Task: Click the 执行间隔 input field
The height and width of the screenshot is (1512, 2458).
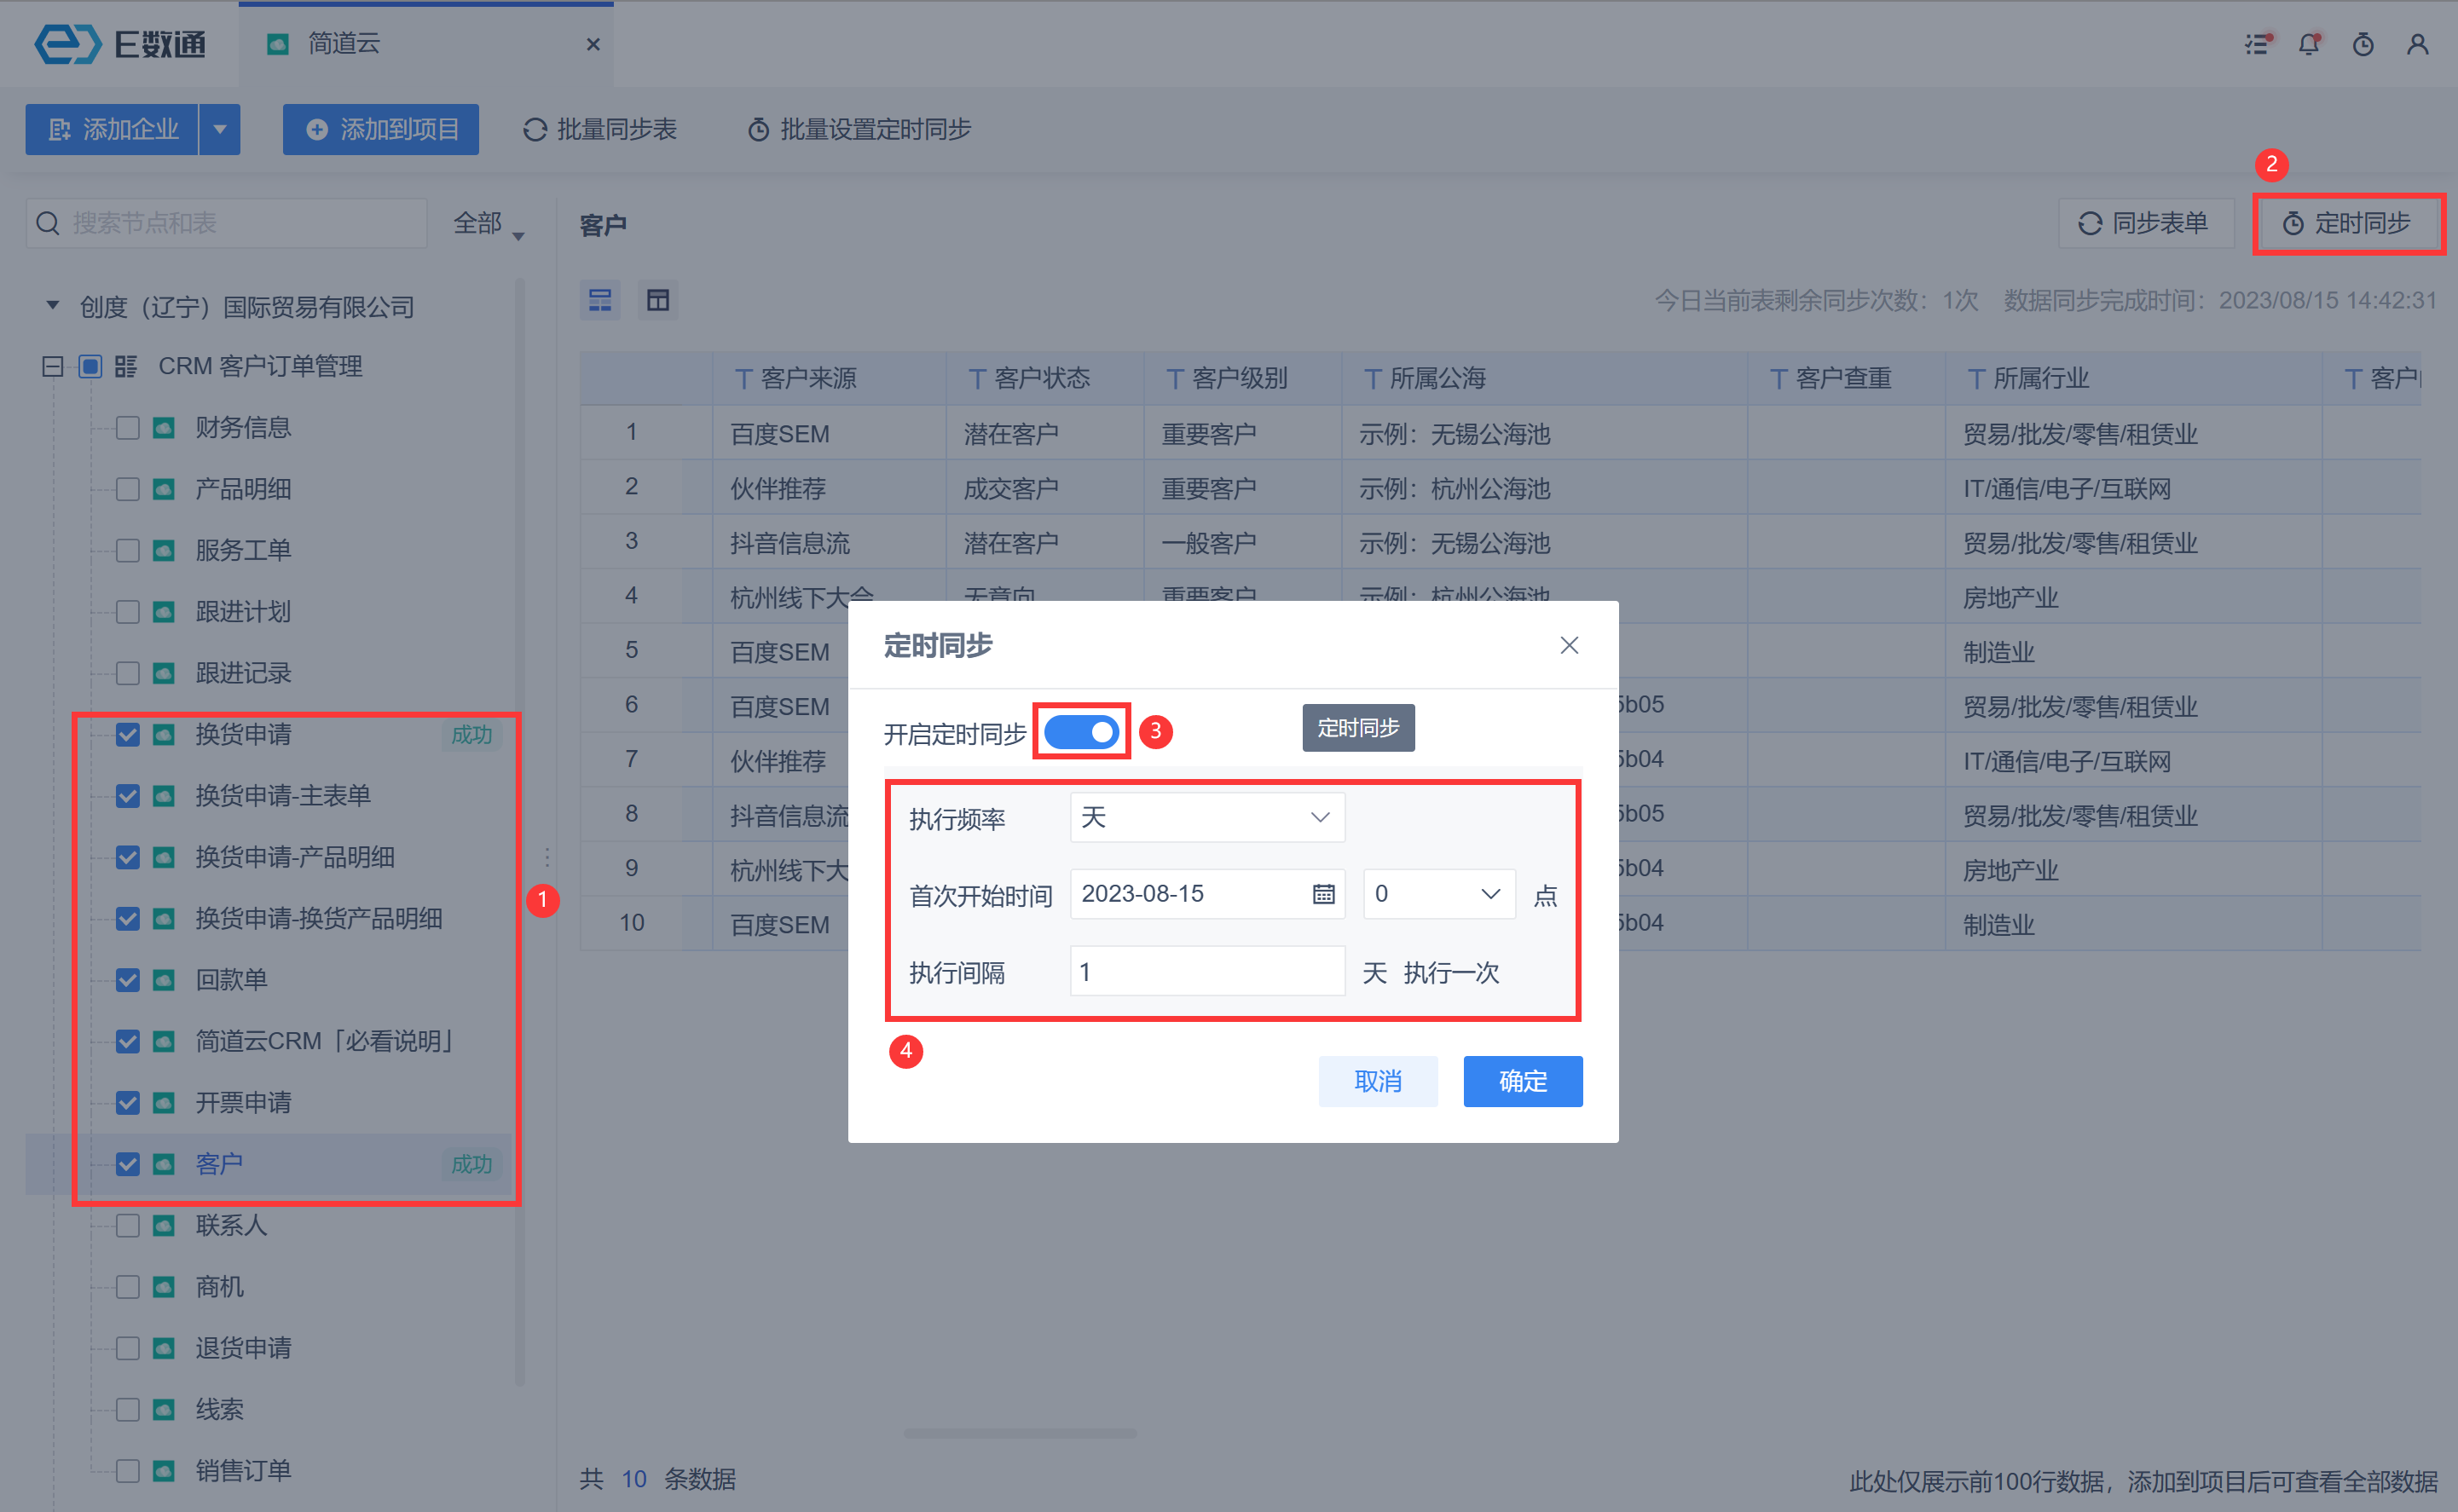Action: [1206, 971]
